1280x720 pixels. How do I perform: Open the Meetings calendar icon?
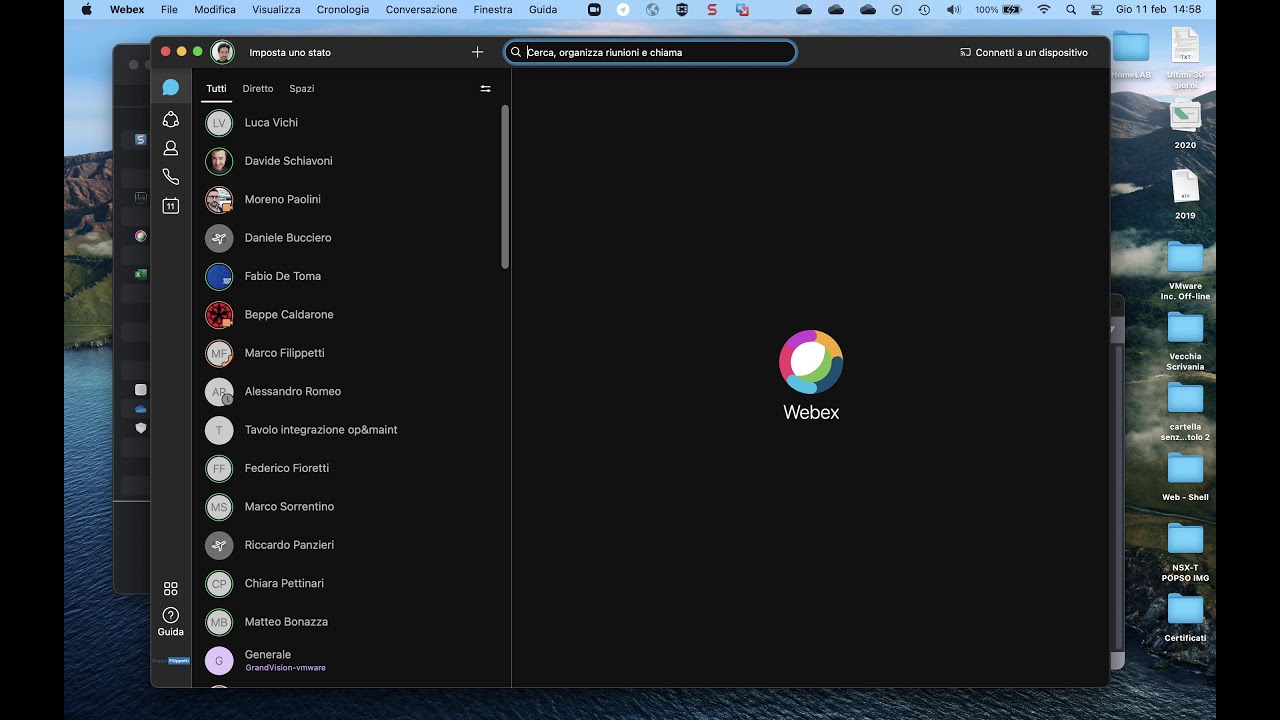click(x=171, y=206)
